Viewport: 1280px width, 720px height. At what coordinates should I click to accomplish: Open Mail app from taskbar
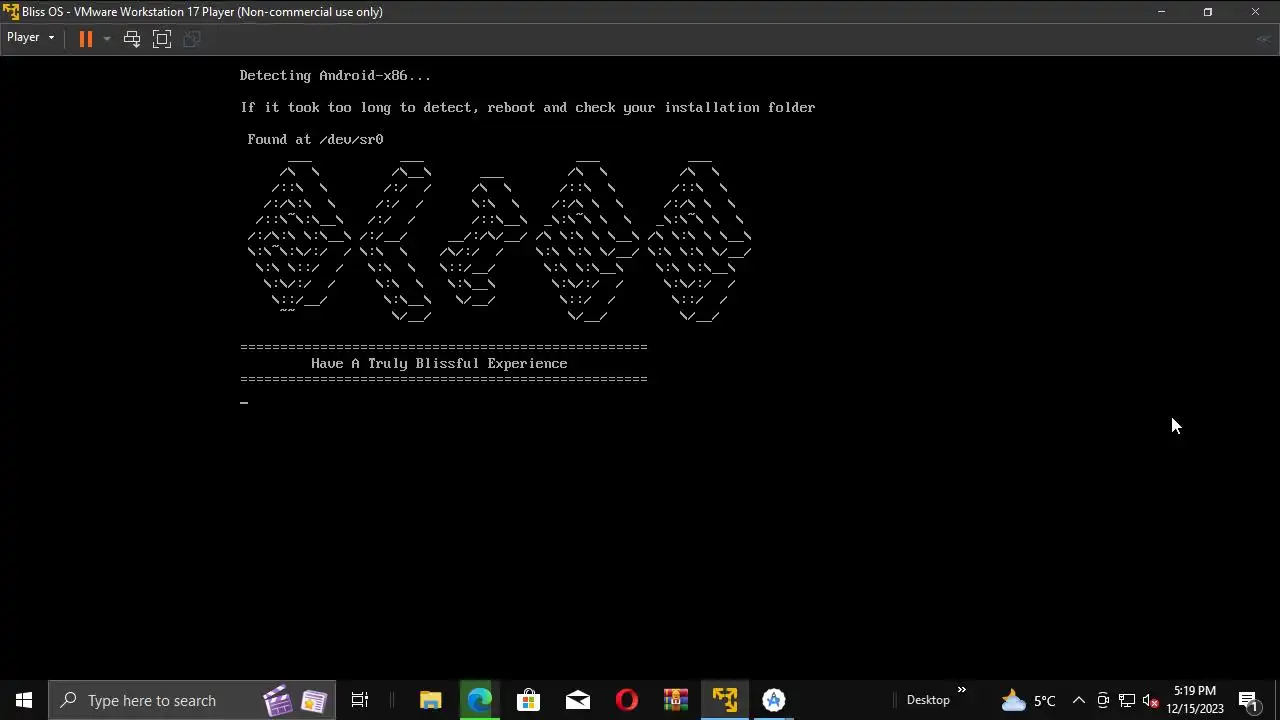pos(577,700)
